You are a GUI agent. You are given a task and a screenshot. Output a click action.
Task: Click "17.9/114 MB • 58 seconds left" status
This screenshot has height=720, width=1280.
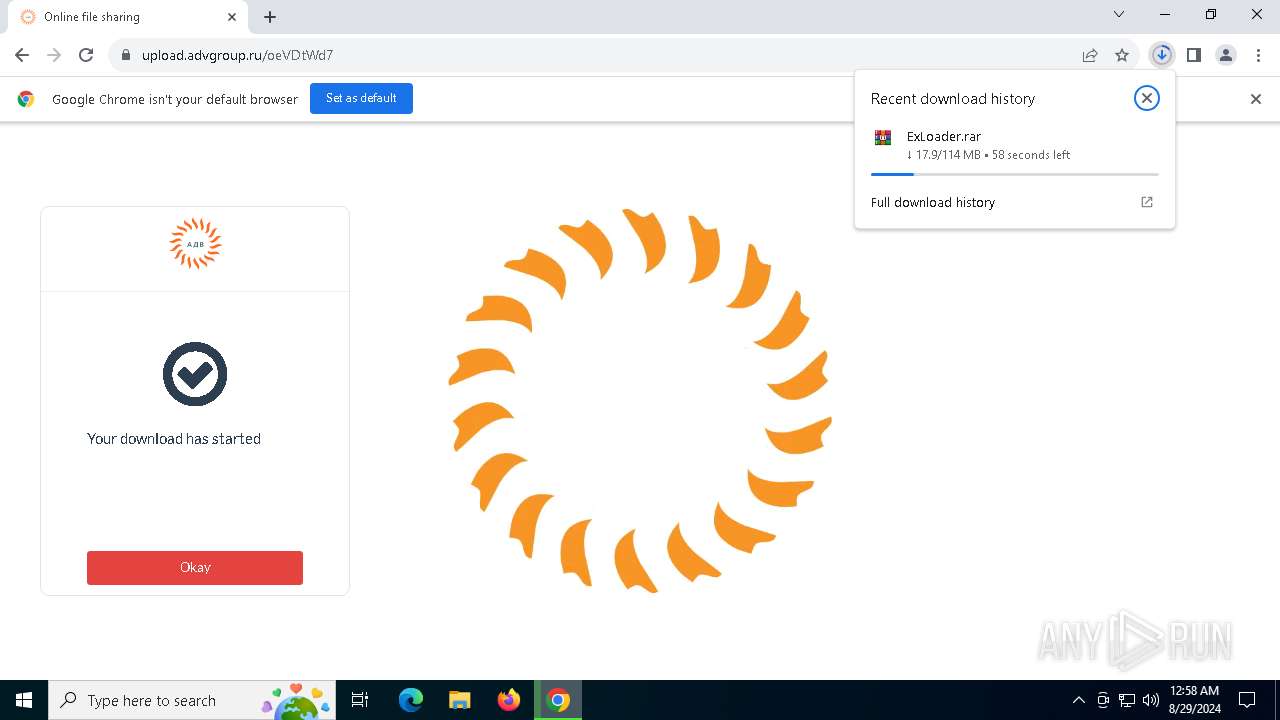988,155
